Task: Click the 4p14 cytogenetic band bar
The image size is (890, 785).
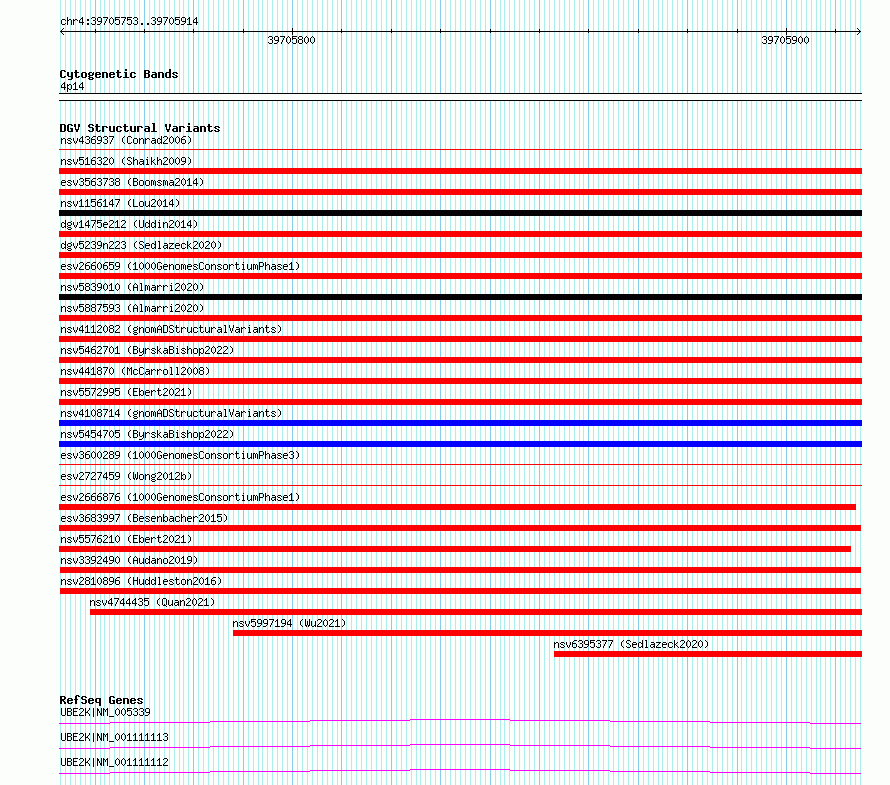Action: [460, 97]
